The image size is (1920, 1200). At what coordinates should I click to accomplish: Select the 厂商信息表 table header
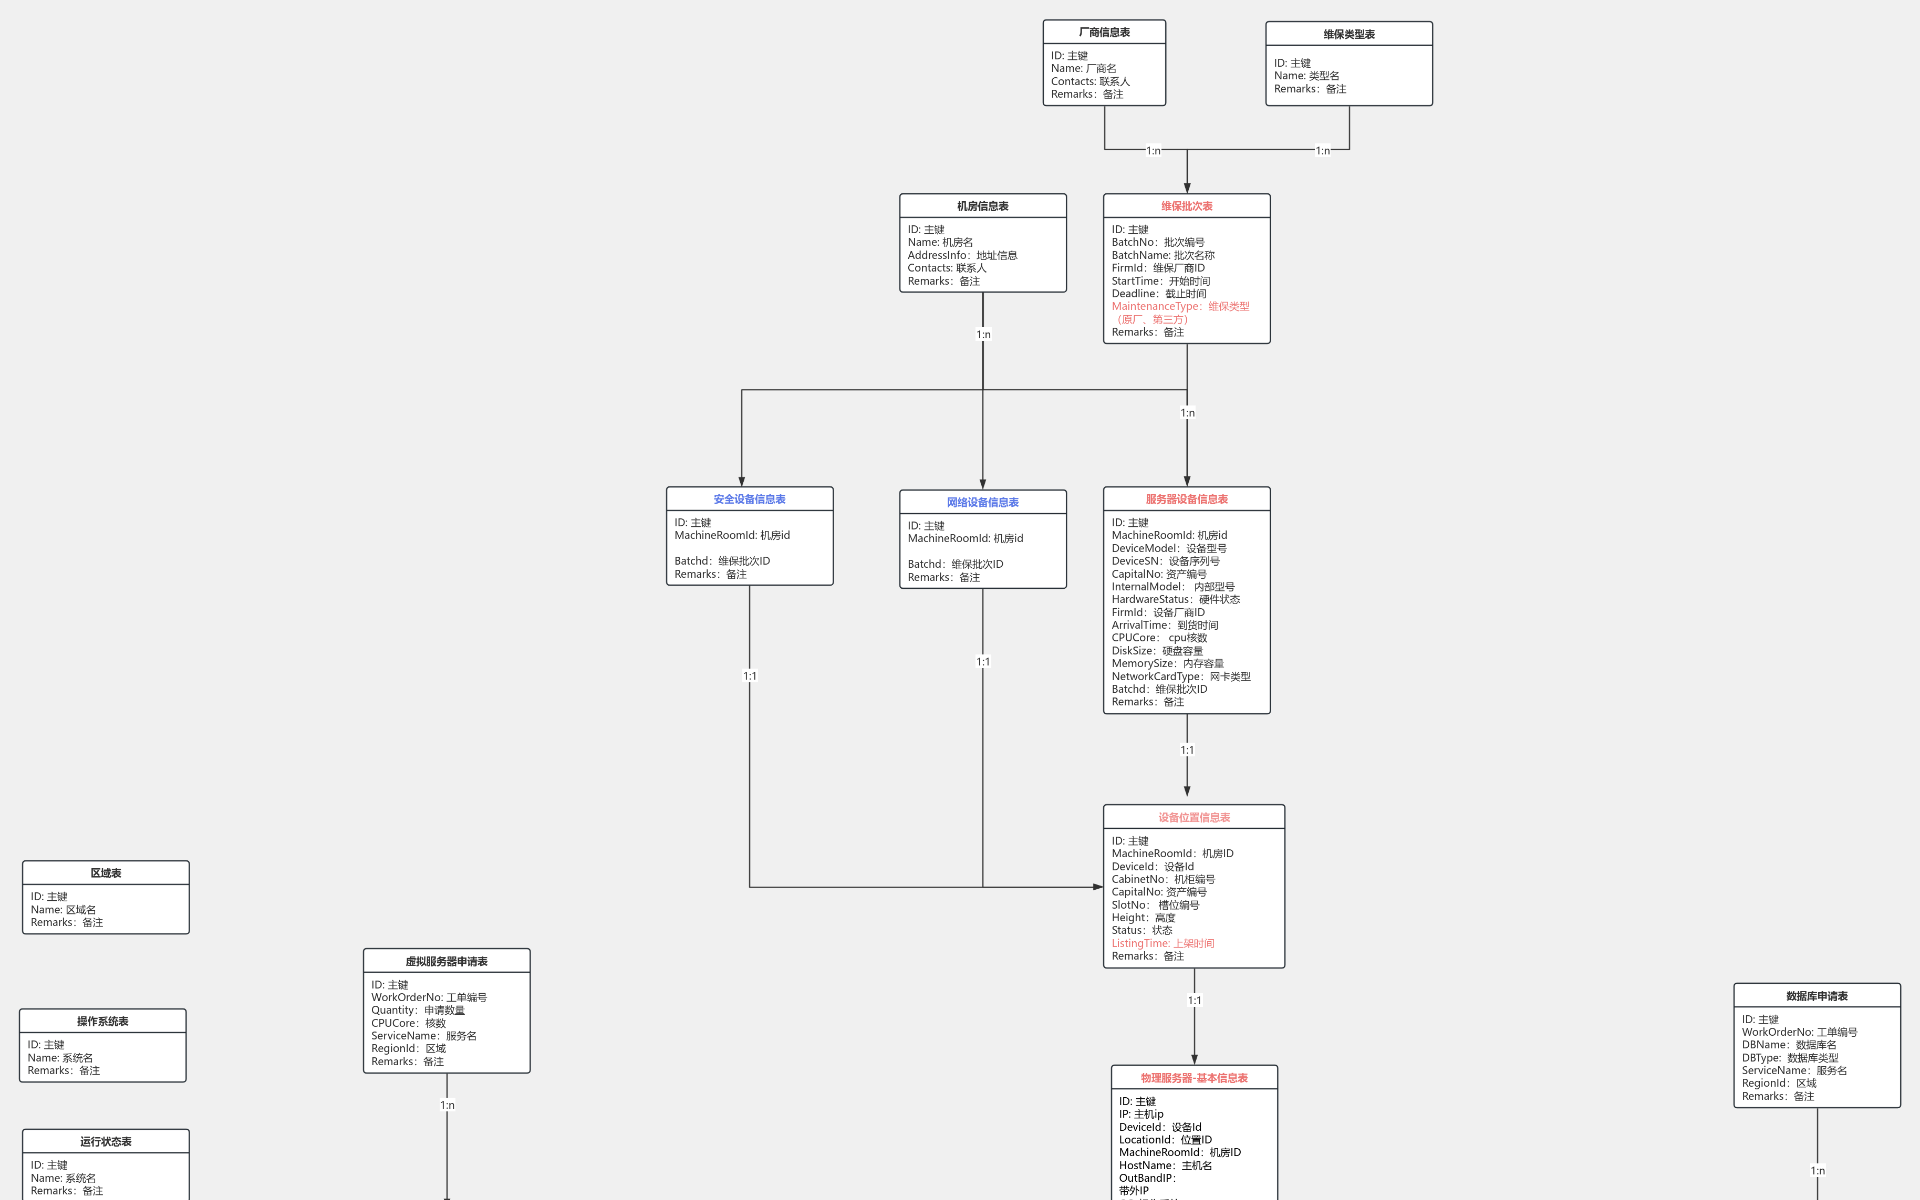(1104, 32)
